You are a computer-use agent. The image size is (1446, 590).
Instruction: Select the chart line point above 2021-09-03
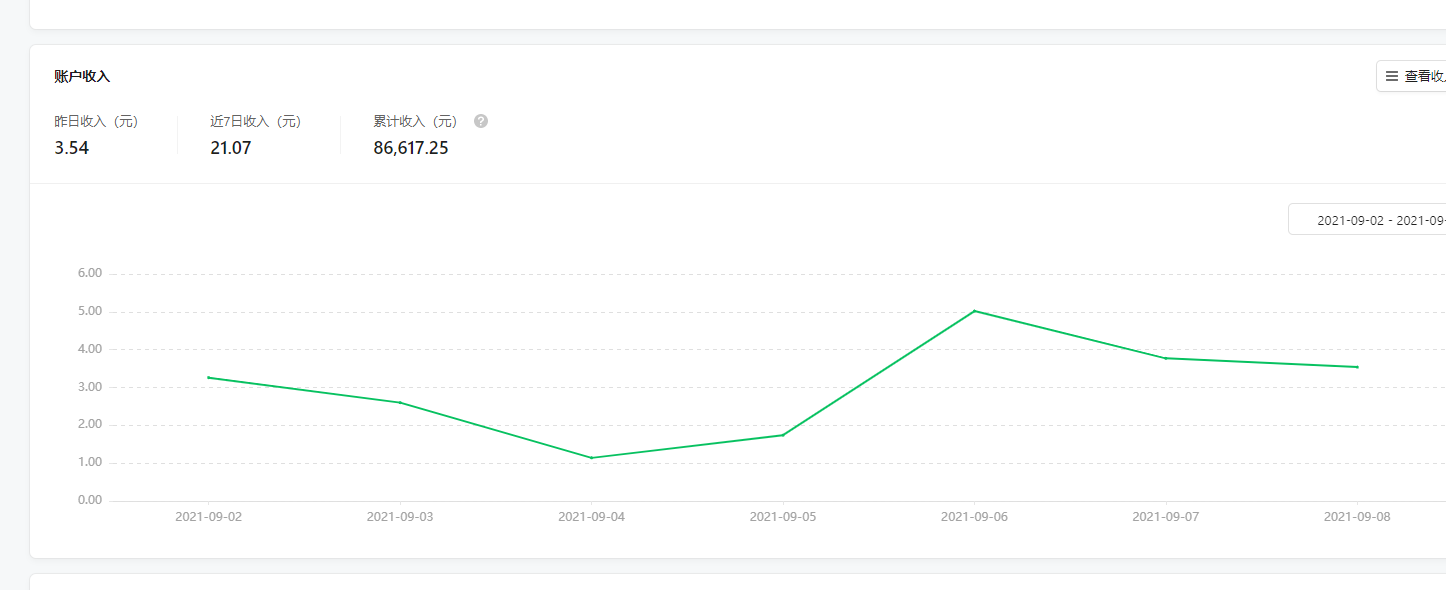pyautogui.click(x=400, y=403)
